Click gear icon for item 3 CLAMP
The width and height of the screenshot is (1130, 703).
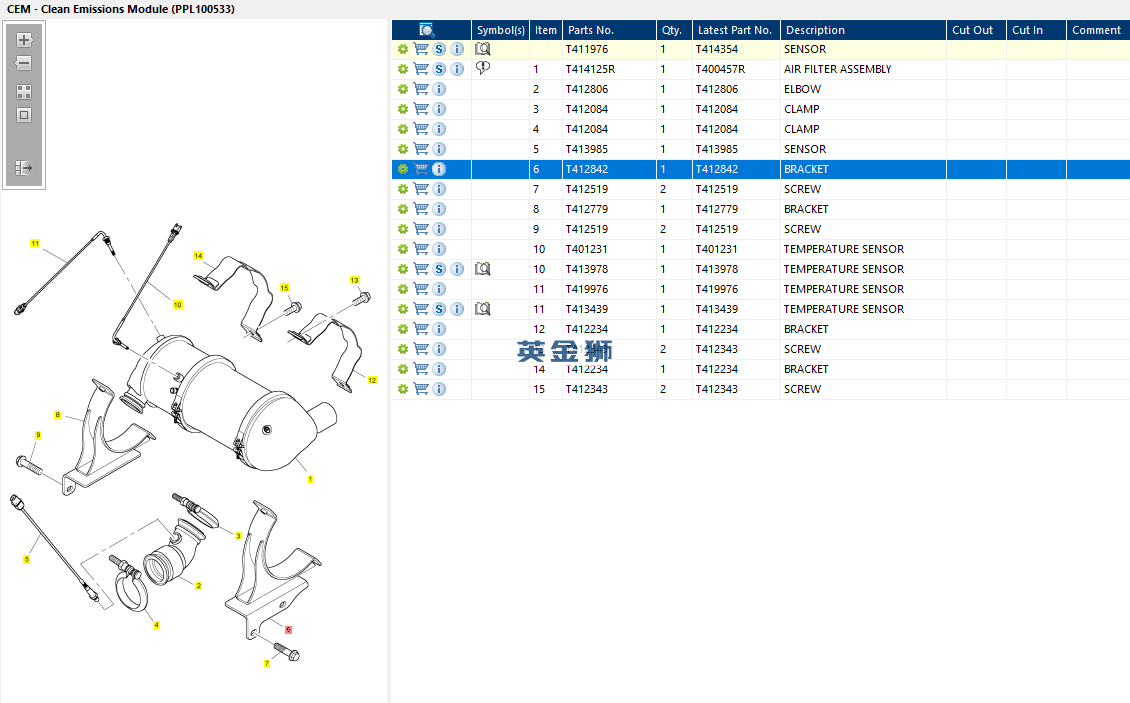tap(403, 109)
